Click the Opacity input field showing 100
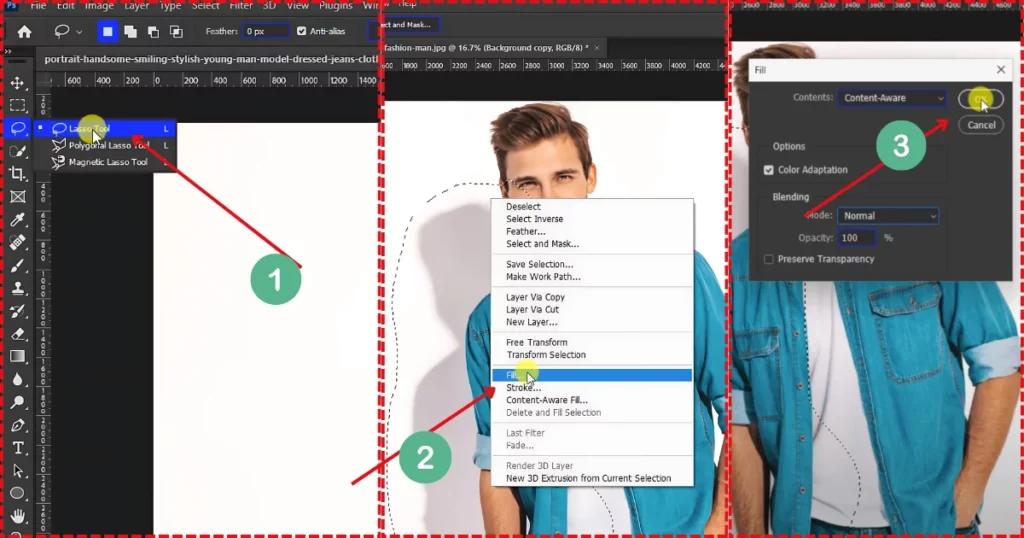1024x538 pixels. (857, 238)
